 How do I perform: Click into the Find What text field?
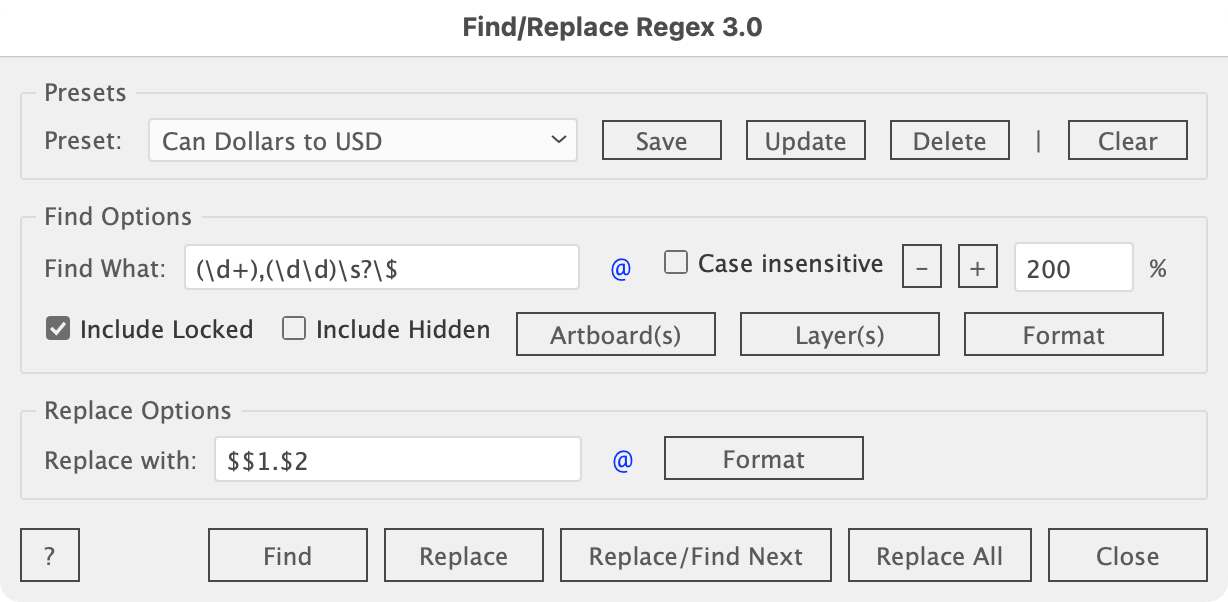[x=381, y=268]
